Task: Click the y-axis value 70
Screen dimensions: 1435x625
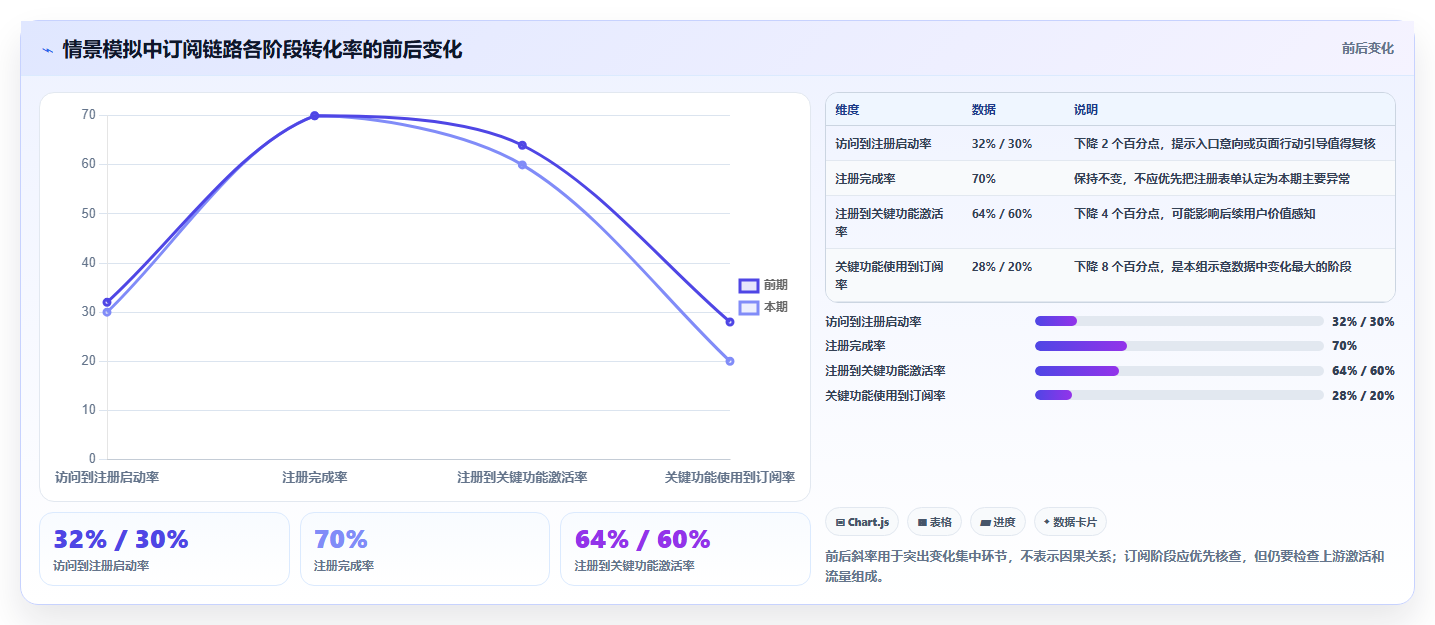Action: (x=89, y=115)
